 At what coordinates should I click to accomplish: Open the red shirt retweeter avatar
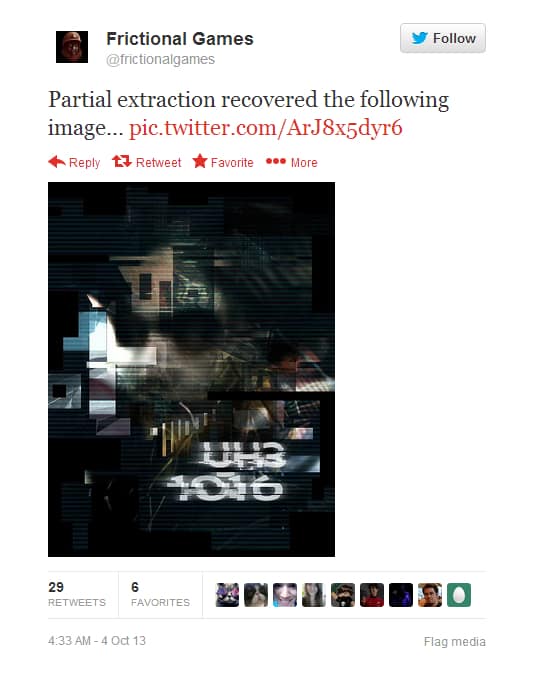[x=372, y=595]
